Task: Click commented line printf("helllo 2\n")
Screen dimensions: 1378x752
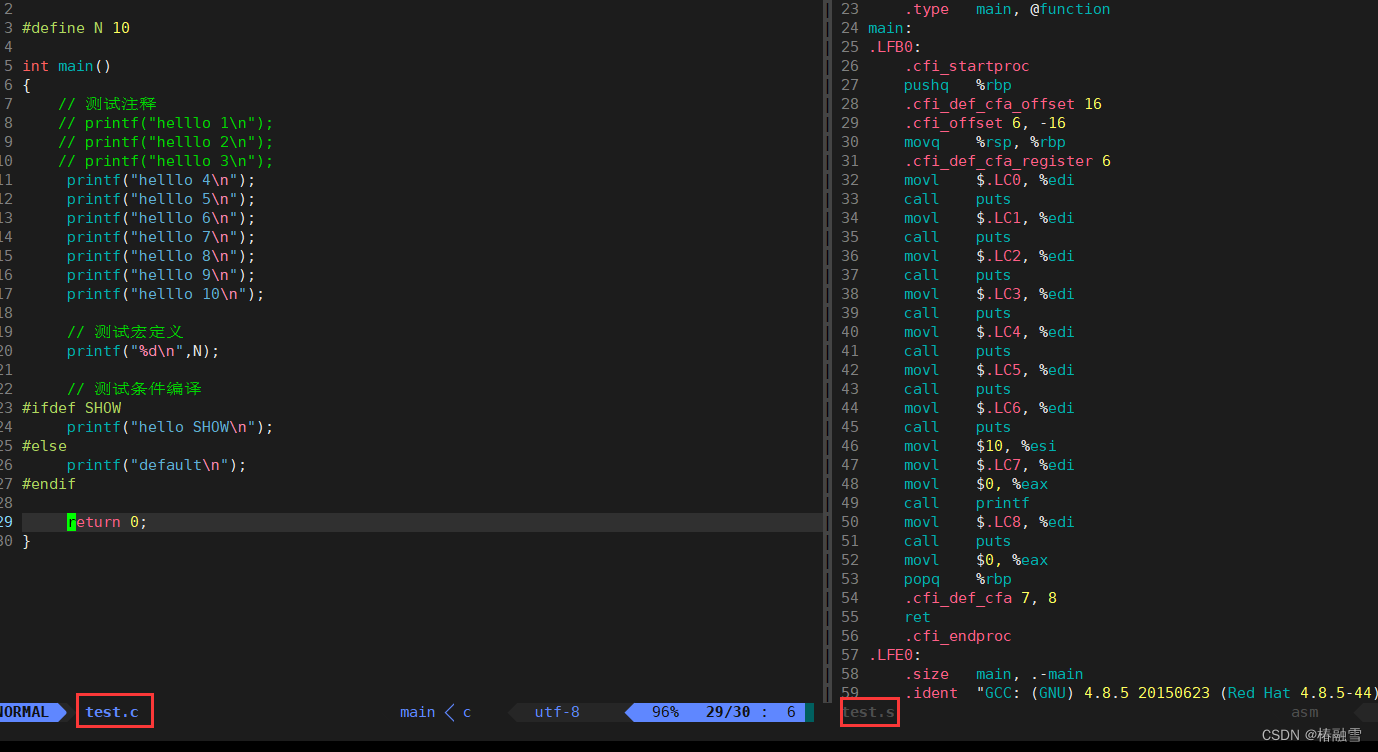Action: coord(165,142)
